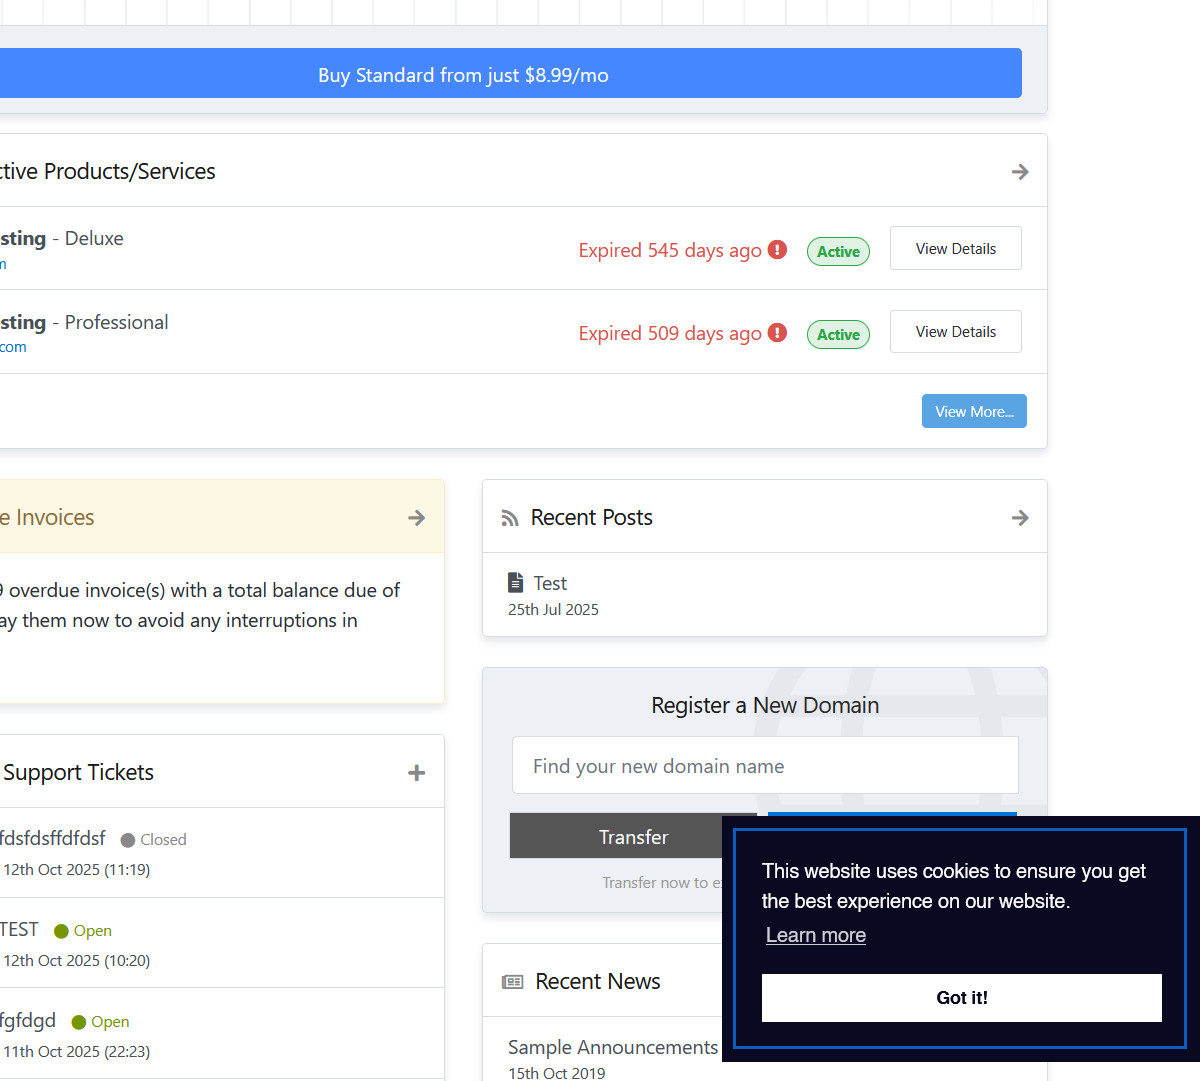Click the RSS feed icon next to Recent Posts
Screen dimensions: 1200x1081
pos(510,518)
